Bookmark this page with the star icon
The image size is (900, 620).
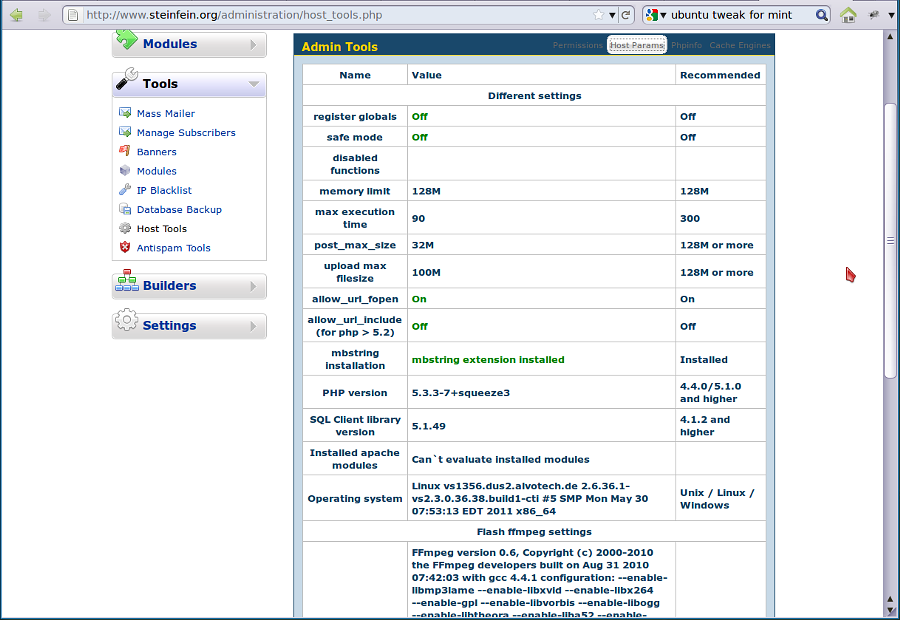[x=598, y=15]
